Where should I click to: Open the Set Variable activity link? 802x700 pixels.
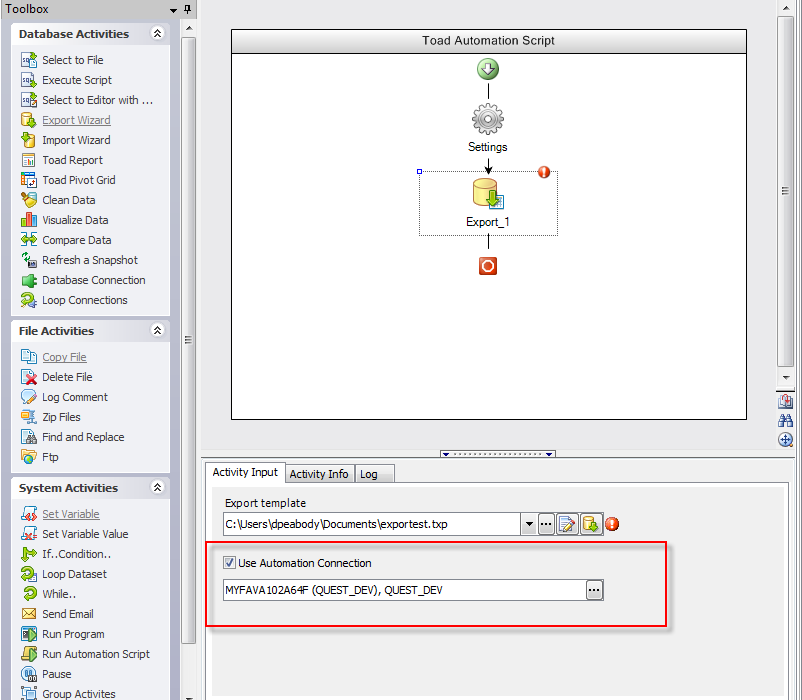pos(71,514)
